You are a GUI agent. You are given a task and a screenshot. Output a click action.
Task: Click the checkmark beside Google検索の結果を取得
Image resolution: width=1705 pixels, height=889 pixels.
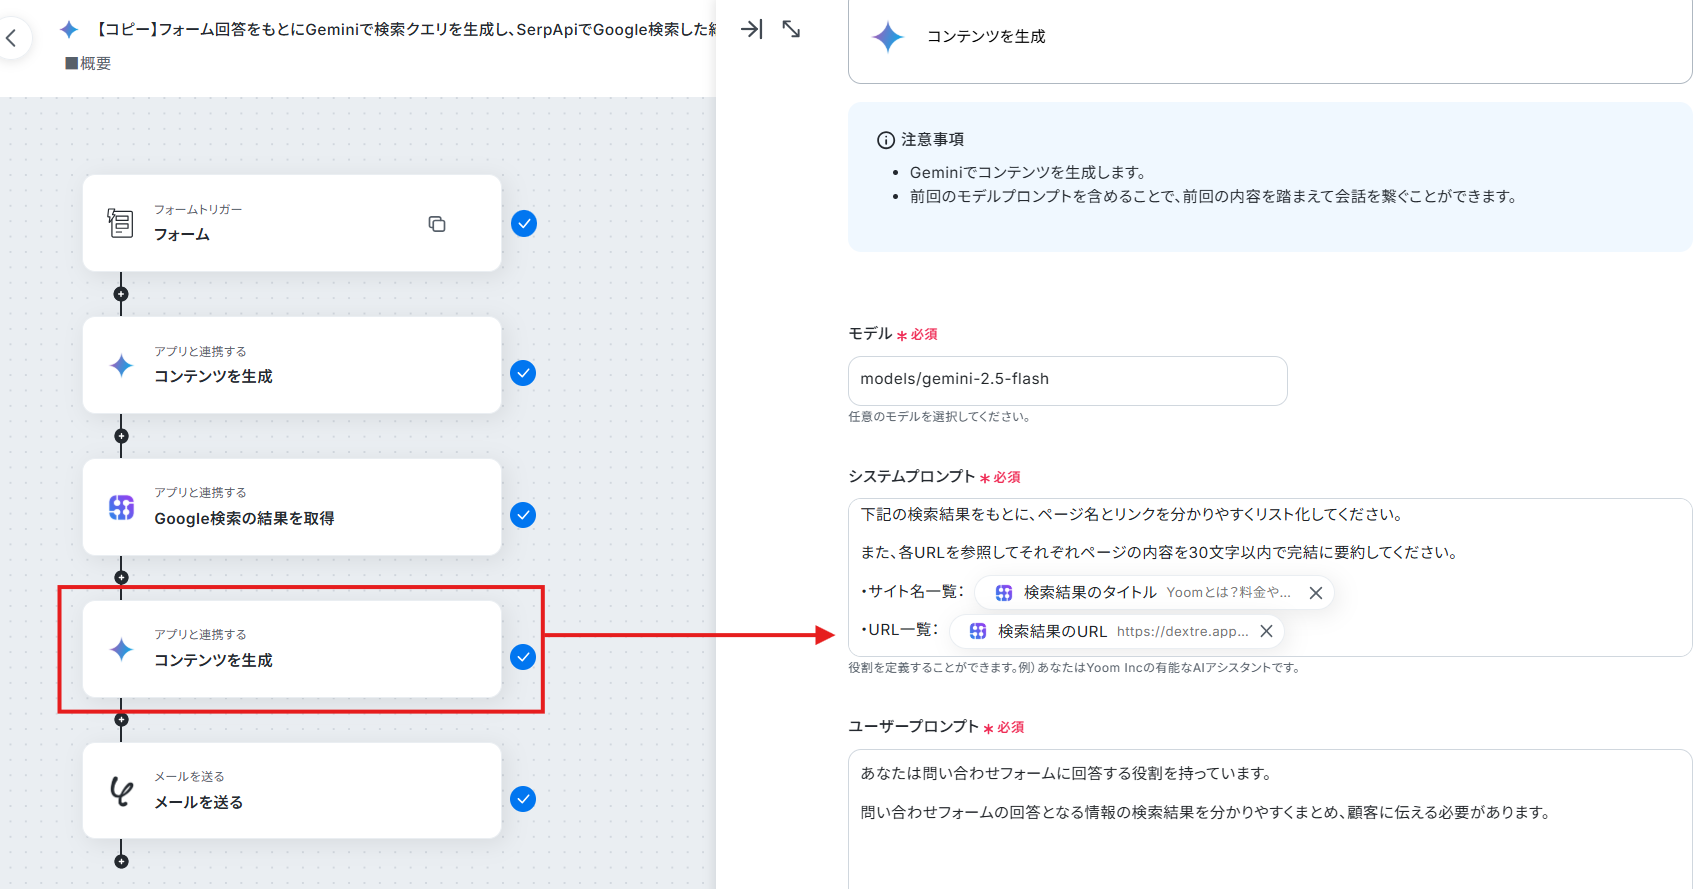pyautogui.click(x=523, y=515)
